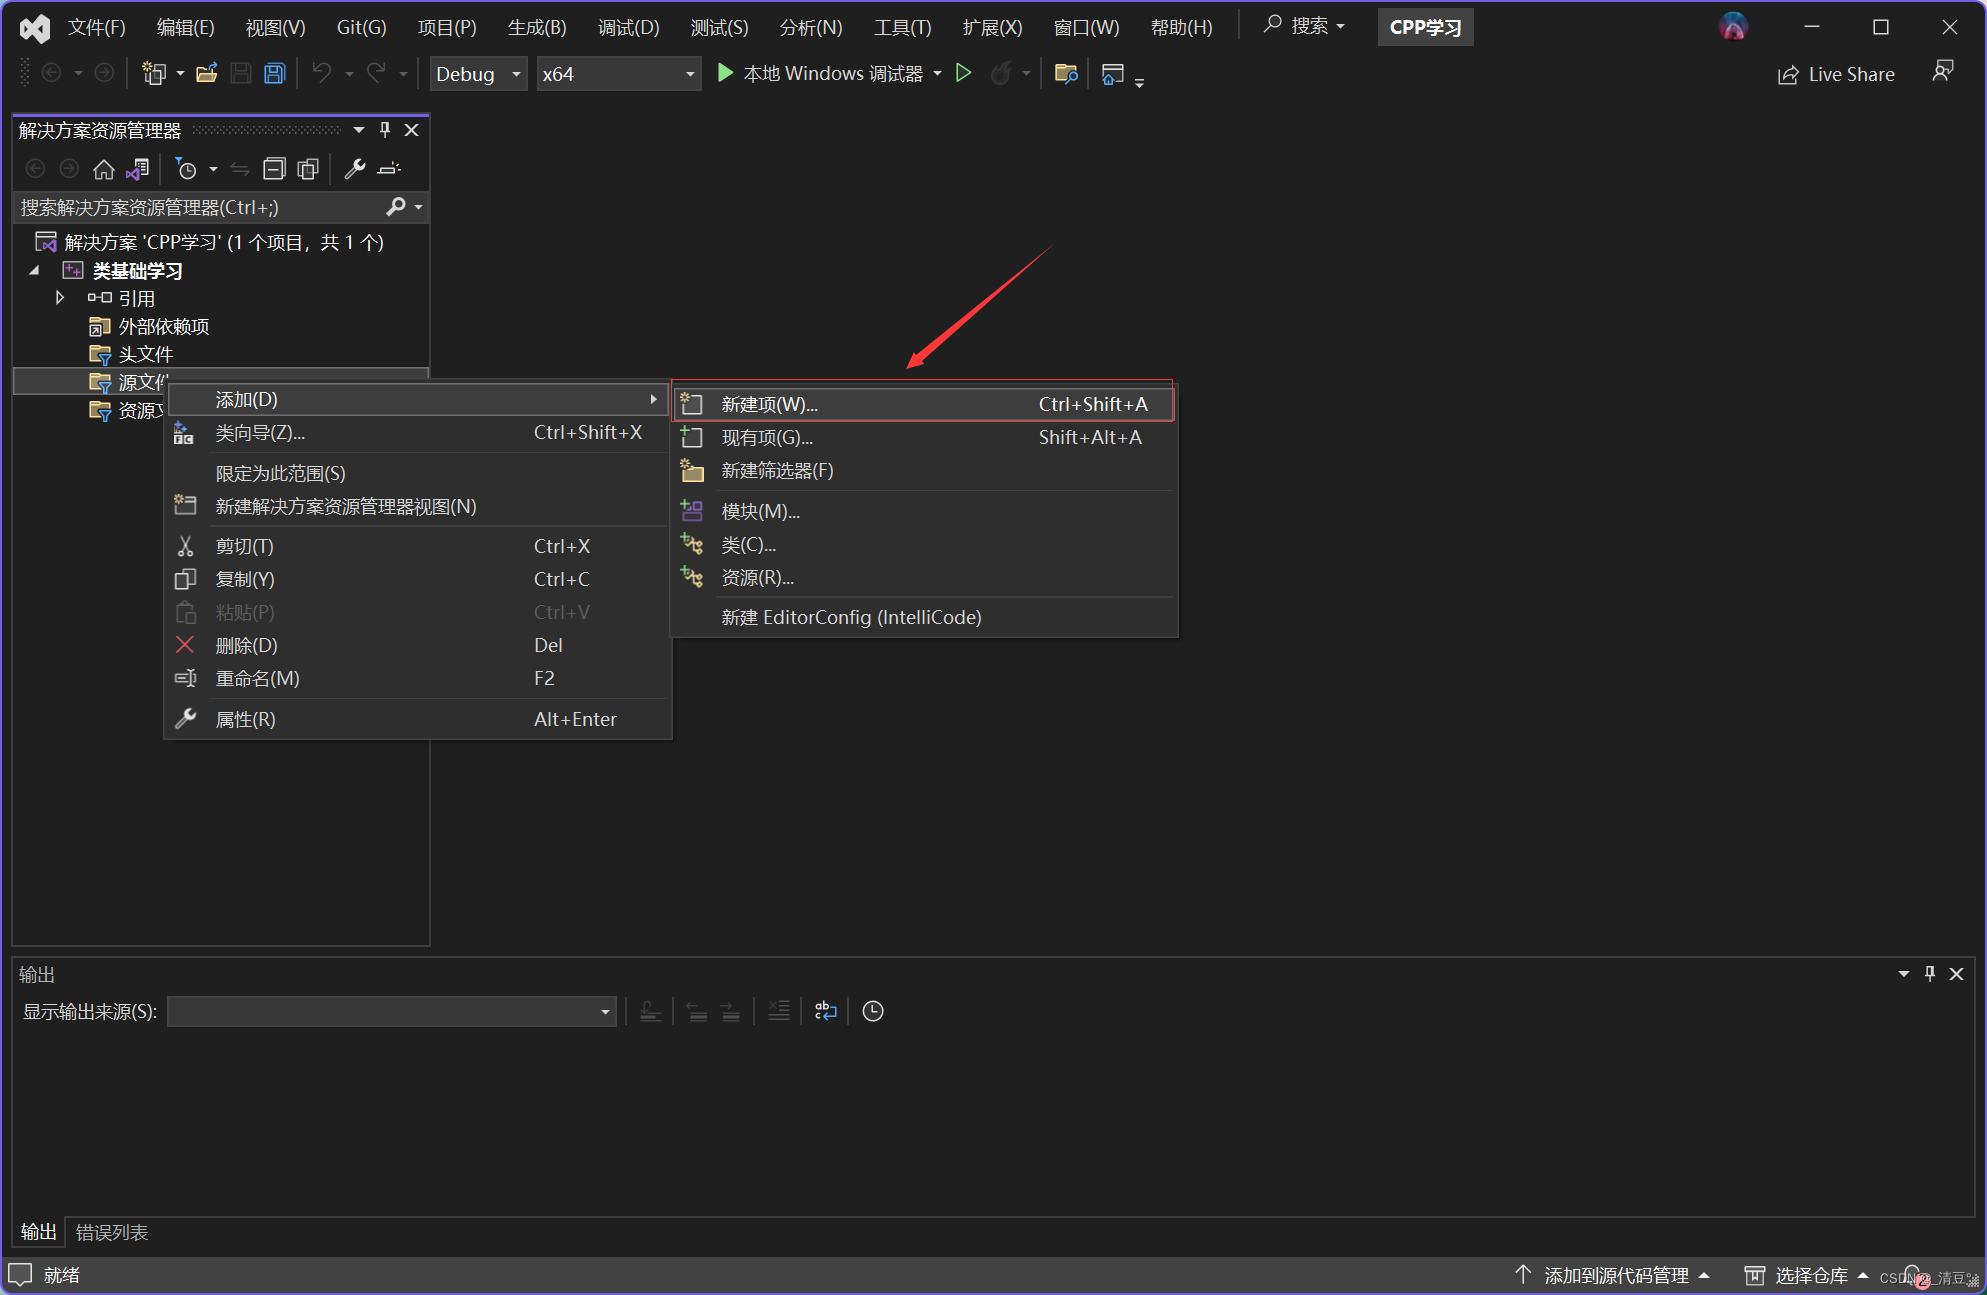Open the x64 platform dropdown
Screen dimensions: 1987x1295
coord(618,74)
